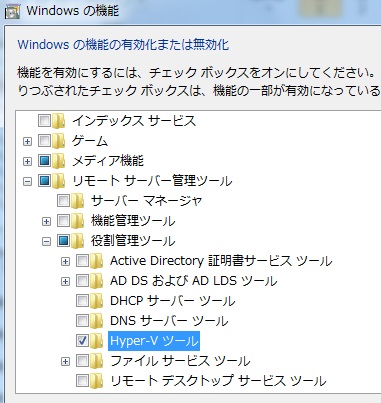
Task: Click folder icon beside AD DS および AD LDS ツール
Action: (x=97, y=281)
